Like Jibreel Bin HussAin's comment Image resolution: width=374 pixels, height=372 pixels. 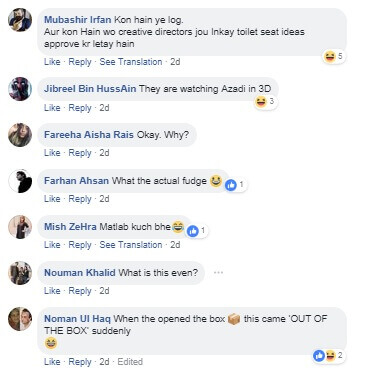coord(52,108)
